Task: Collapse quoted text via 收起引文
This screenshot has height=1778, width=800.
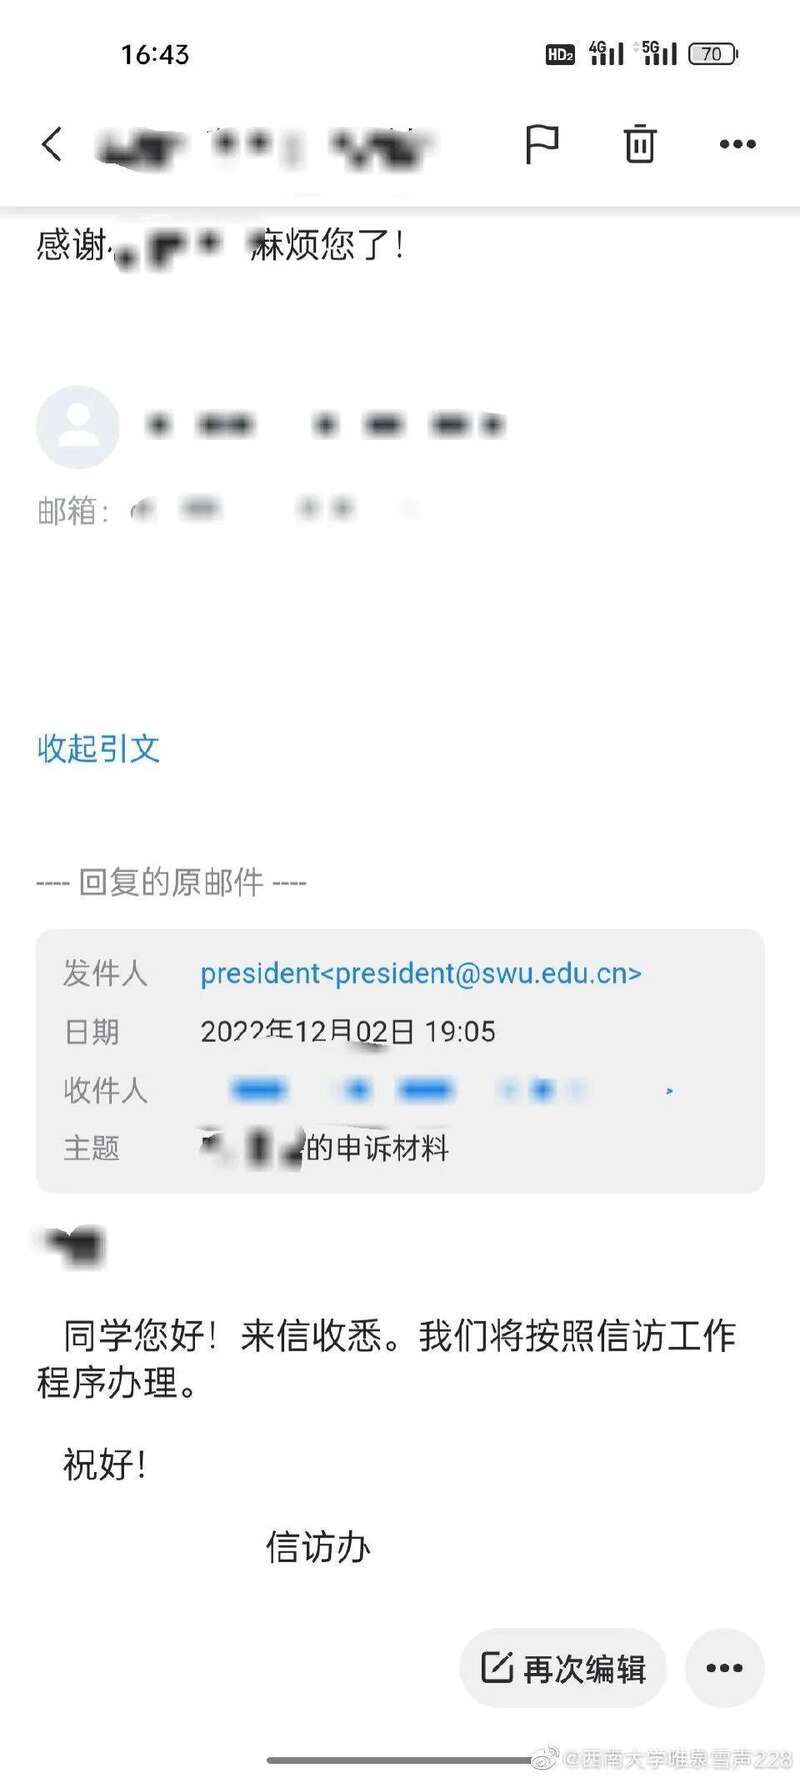Action: coord(98,748)
